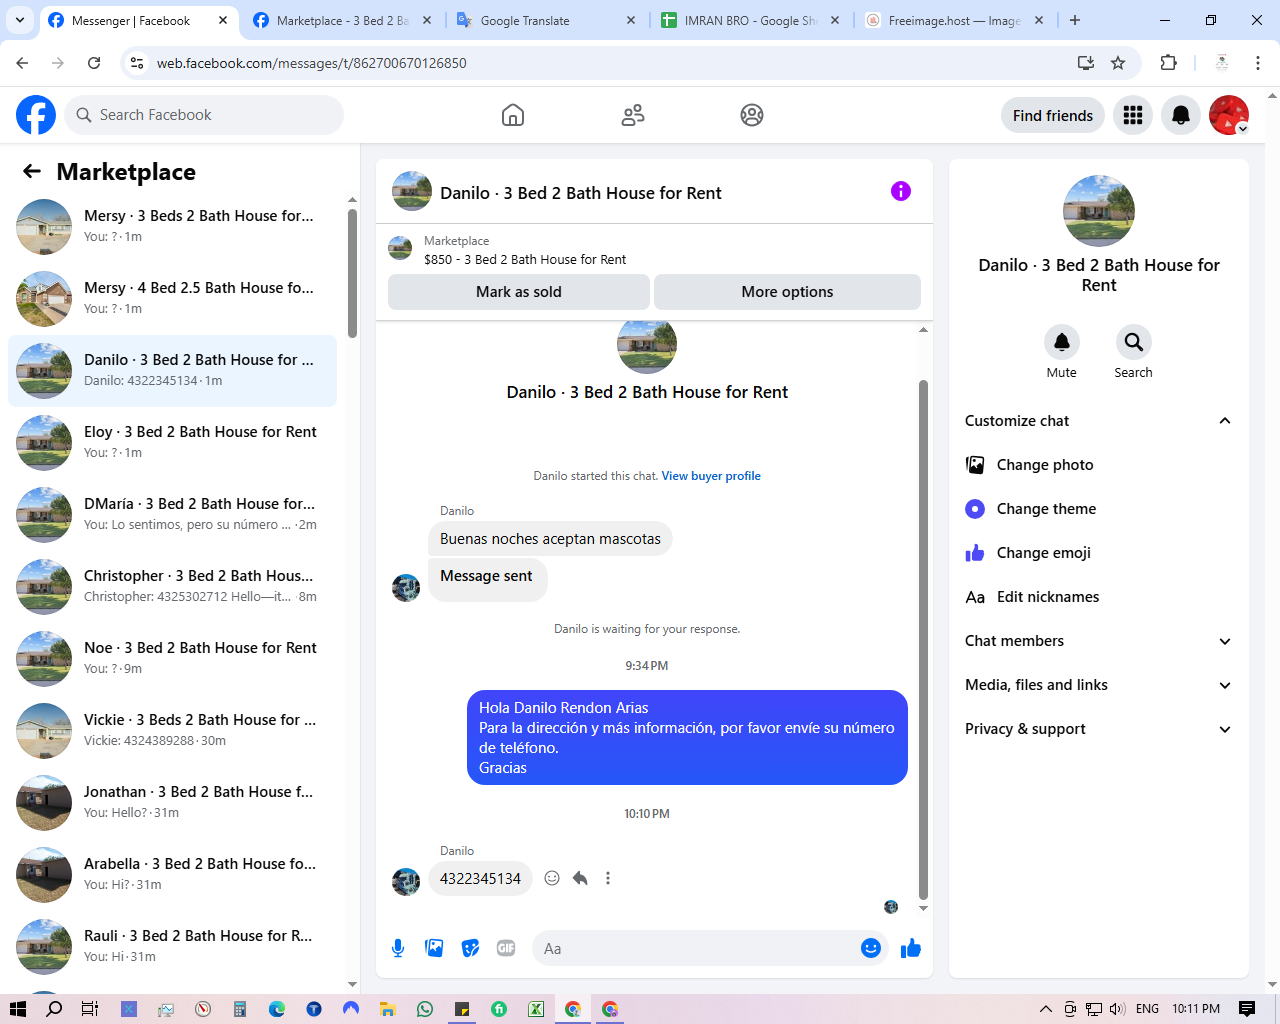This screenshot has width=1280, height=1024.
Task: Send a thumbs up like
Action: 910,948
